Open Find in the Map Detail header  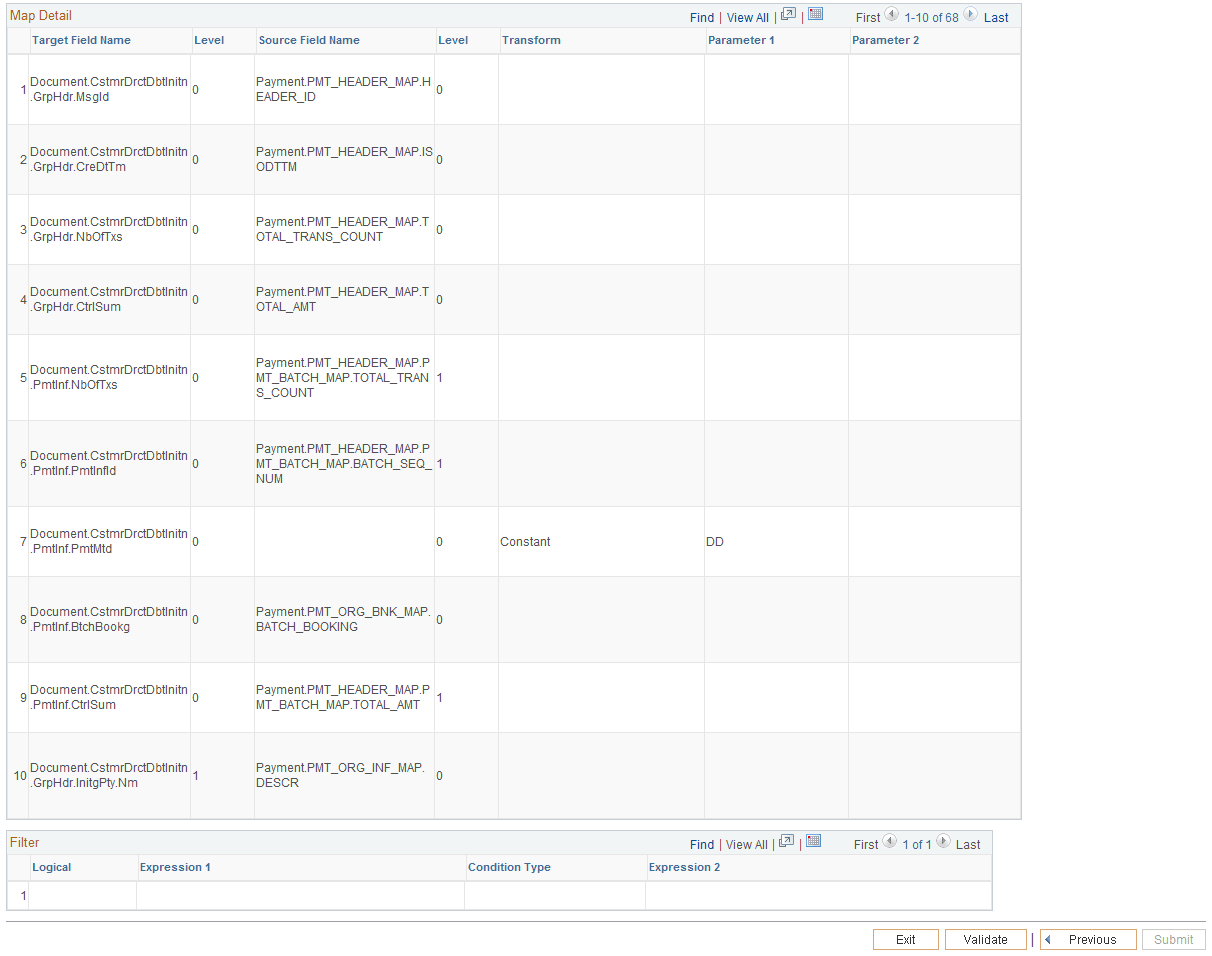702,17
